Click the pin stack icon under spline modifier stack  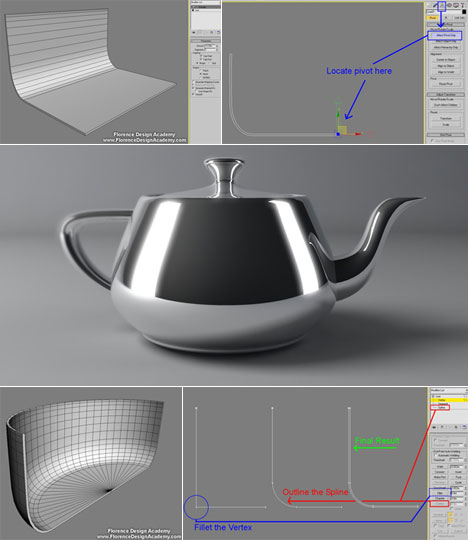tap(434, 427)
